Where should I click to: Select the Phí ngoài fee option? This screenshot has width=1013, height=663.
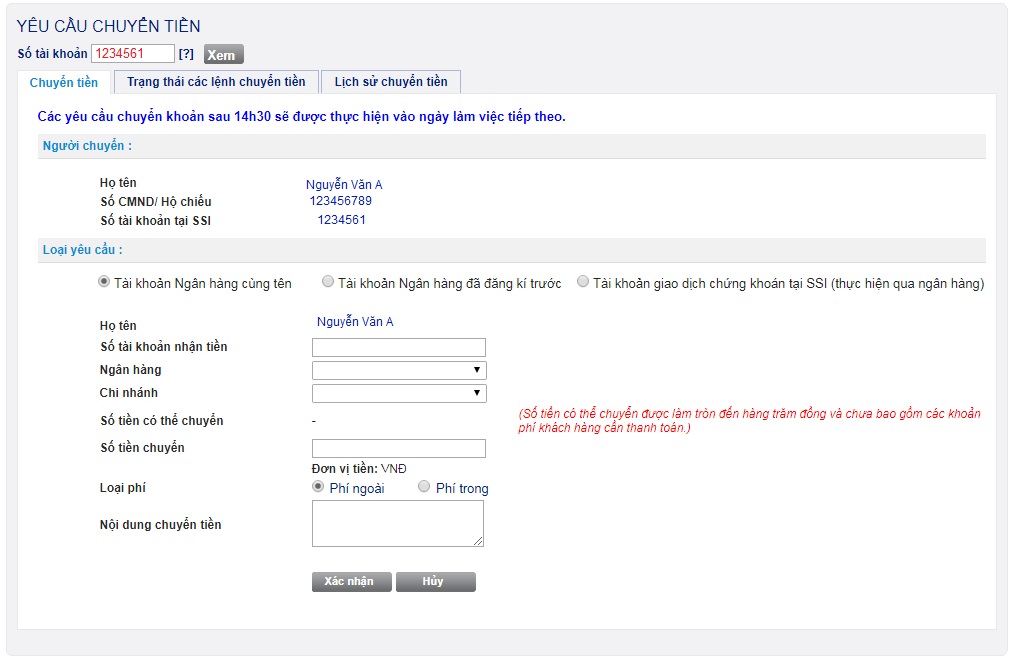[318, 487]
